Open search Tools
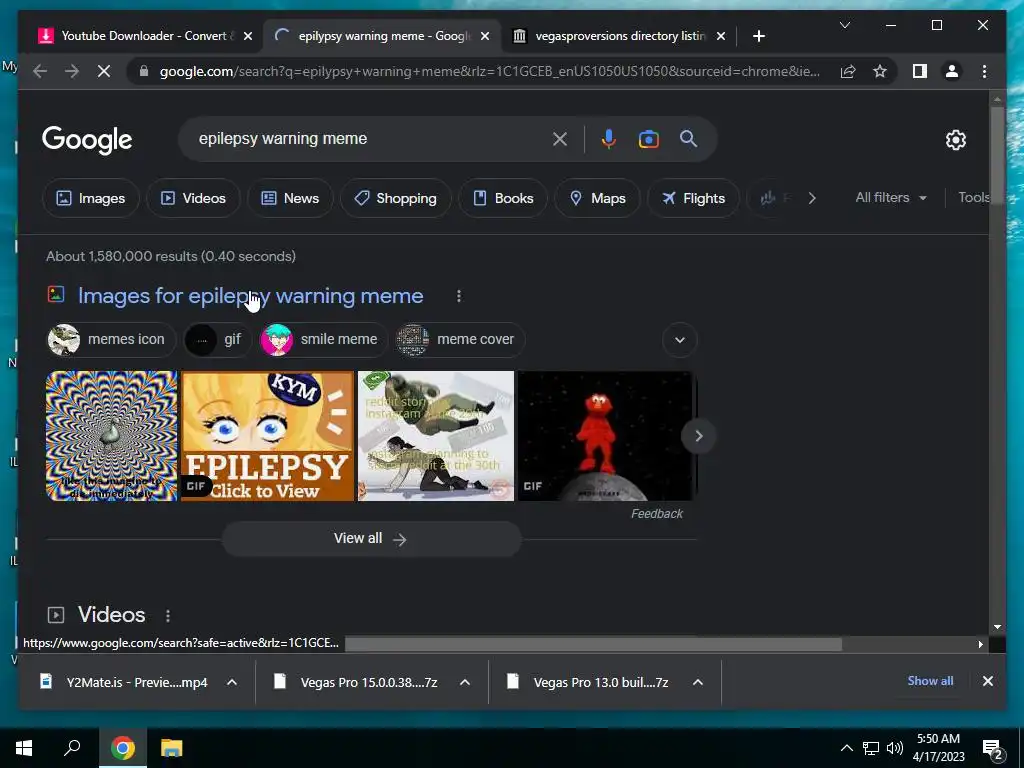This screenshot has height=768, width=1024. pos(973,198)
